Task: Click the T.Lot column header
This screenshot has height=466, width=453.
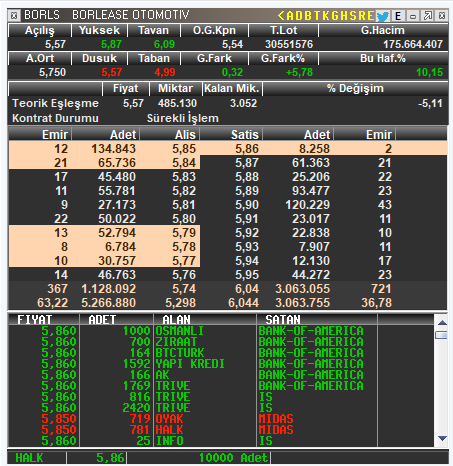Action: coord(283,30)
